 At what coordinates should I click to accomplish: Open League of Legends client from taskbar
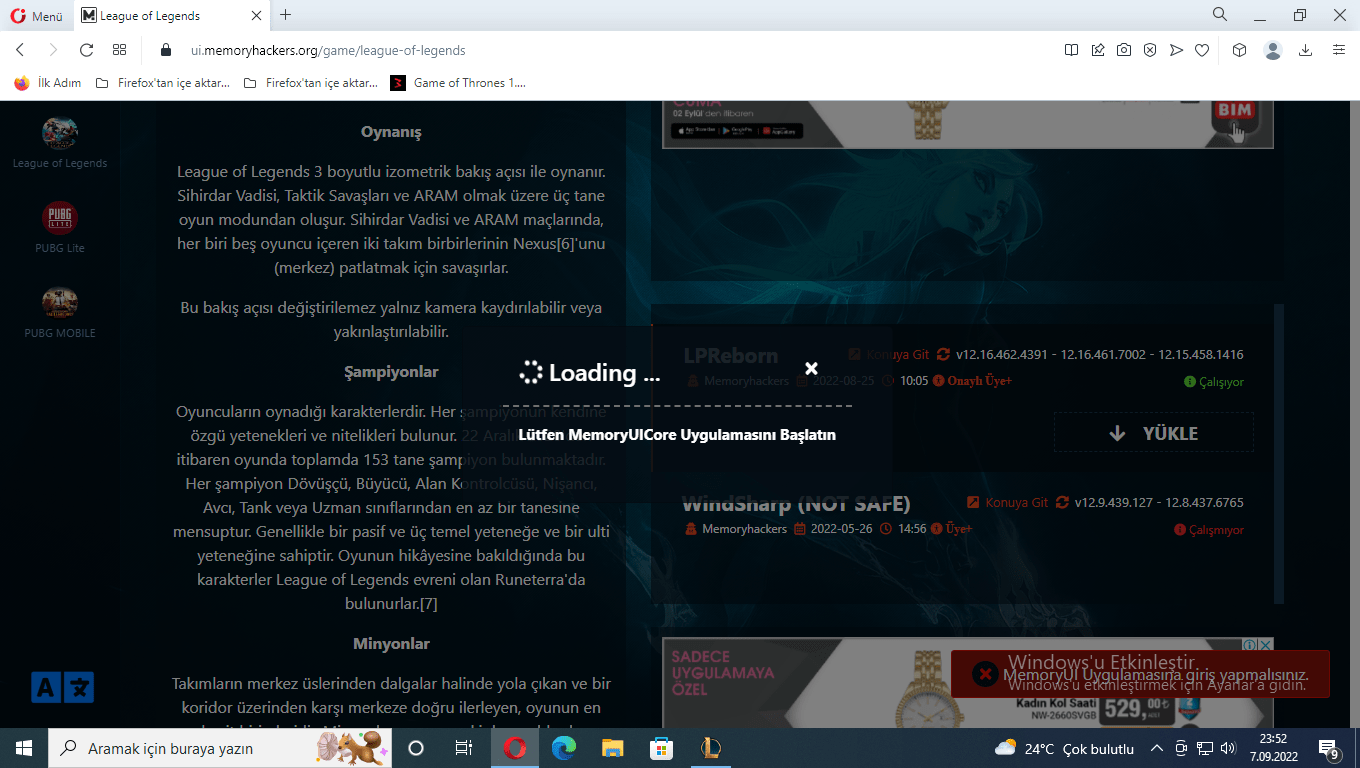(x=710, y=748)
